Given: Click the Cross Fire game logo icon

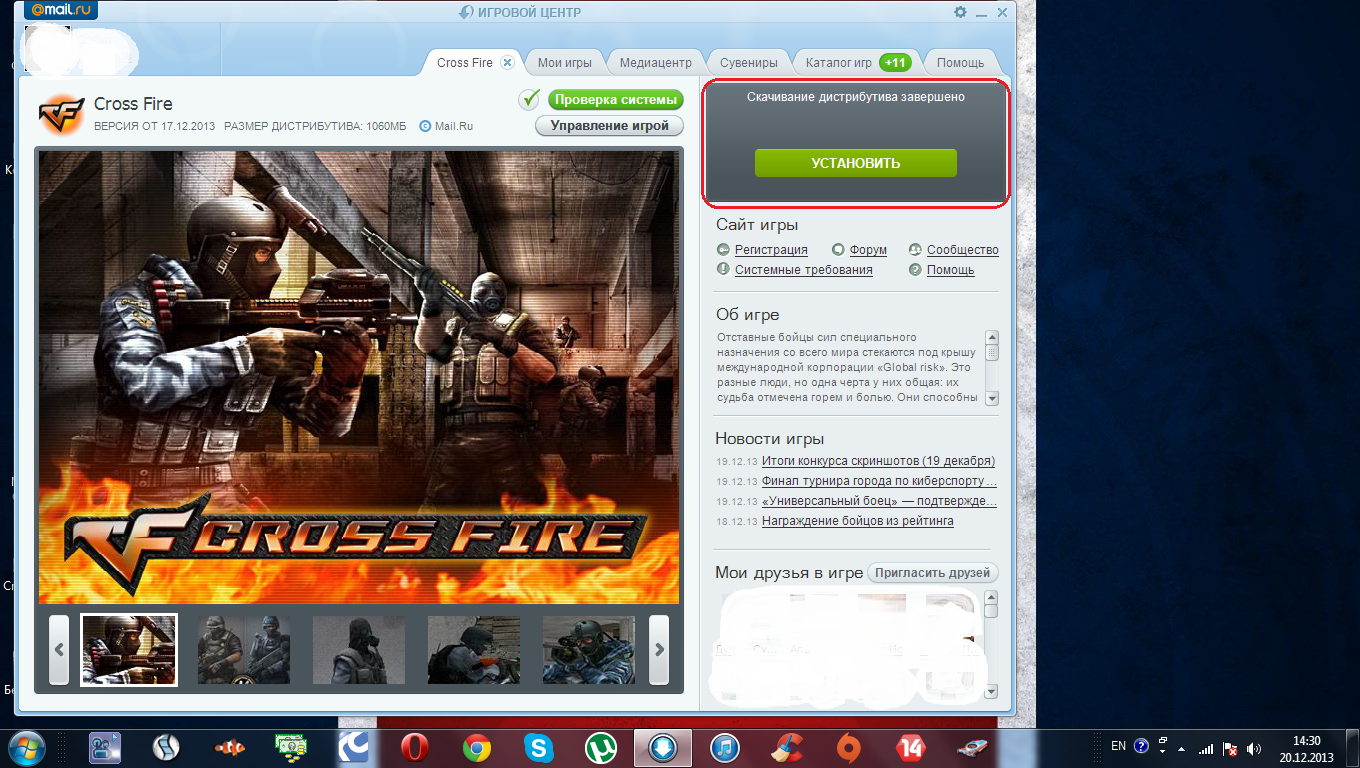Looking at the screenshot, I should coord(62,114).
